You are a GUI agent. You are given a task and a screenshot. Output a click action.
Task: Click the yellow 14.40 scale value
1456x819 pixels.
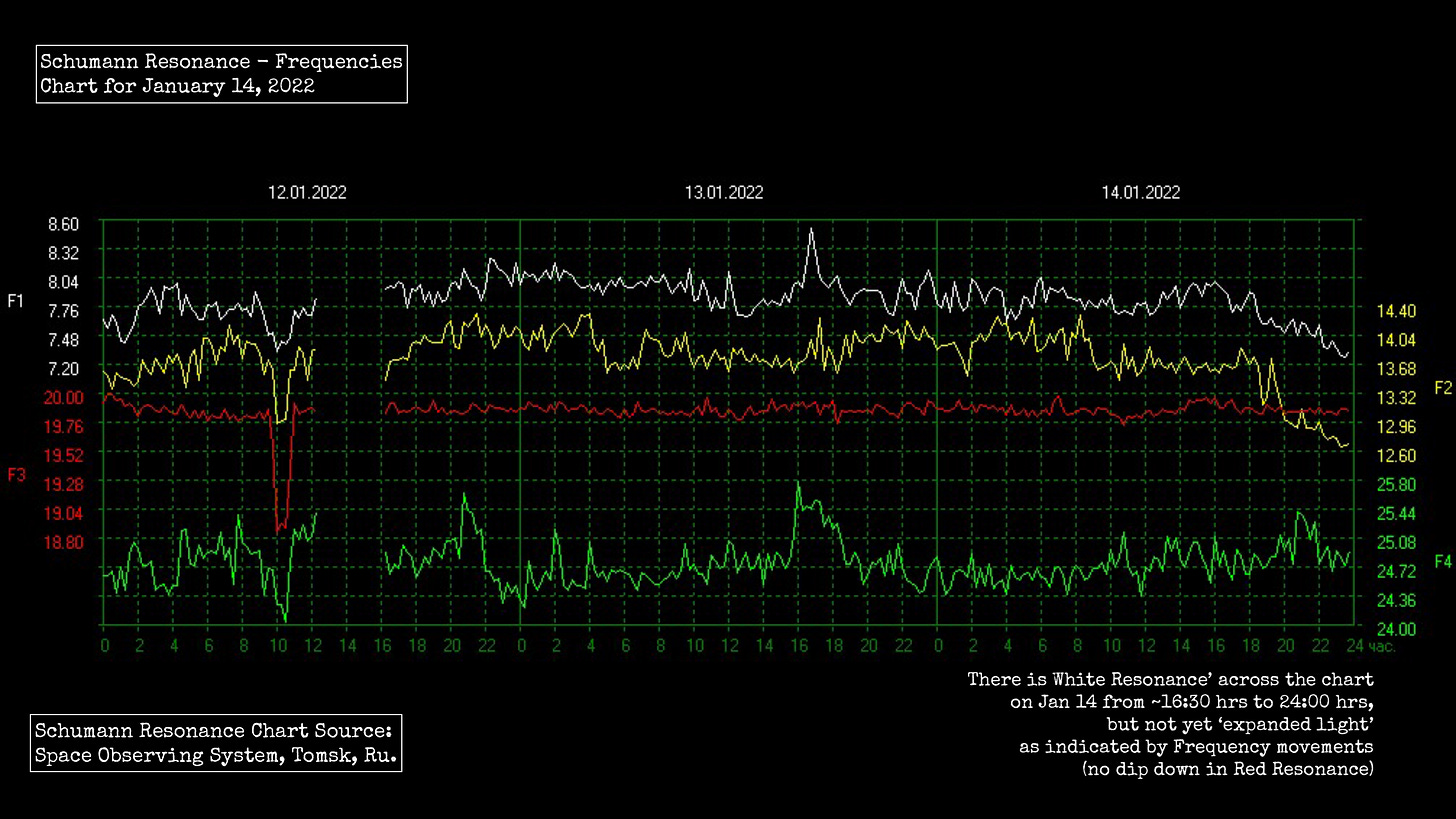[x=1396, y=311]
